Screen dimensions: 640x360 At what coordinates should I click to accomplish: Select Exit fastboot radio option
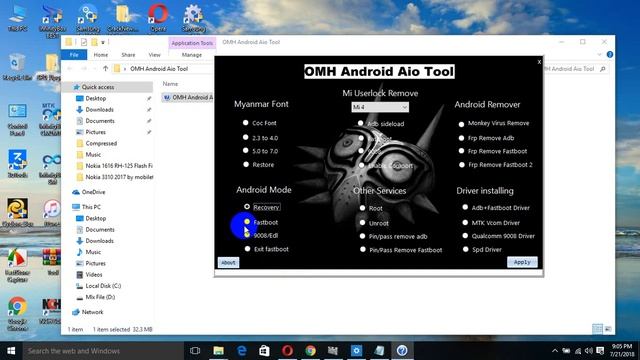pyautogui.click(x=247, y=249)
